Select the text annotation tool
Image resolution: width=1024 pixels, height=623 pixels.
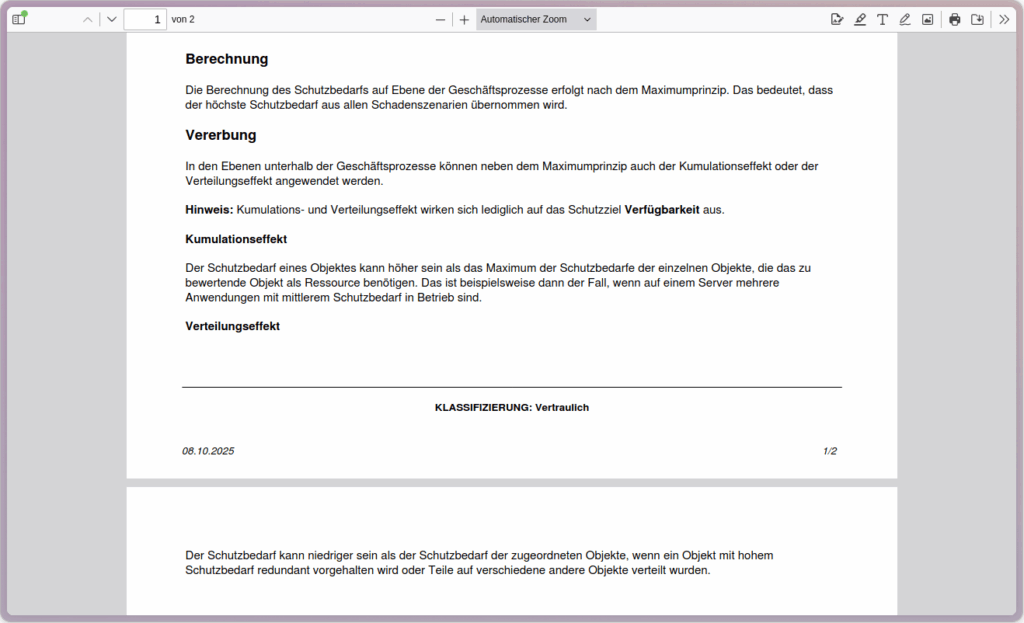tap(882, 19)
